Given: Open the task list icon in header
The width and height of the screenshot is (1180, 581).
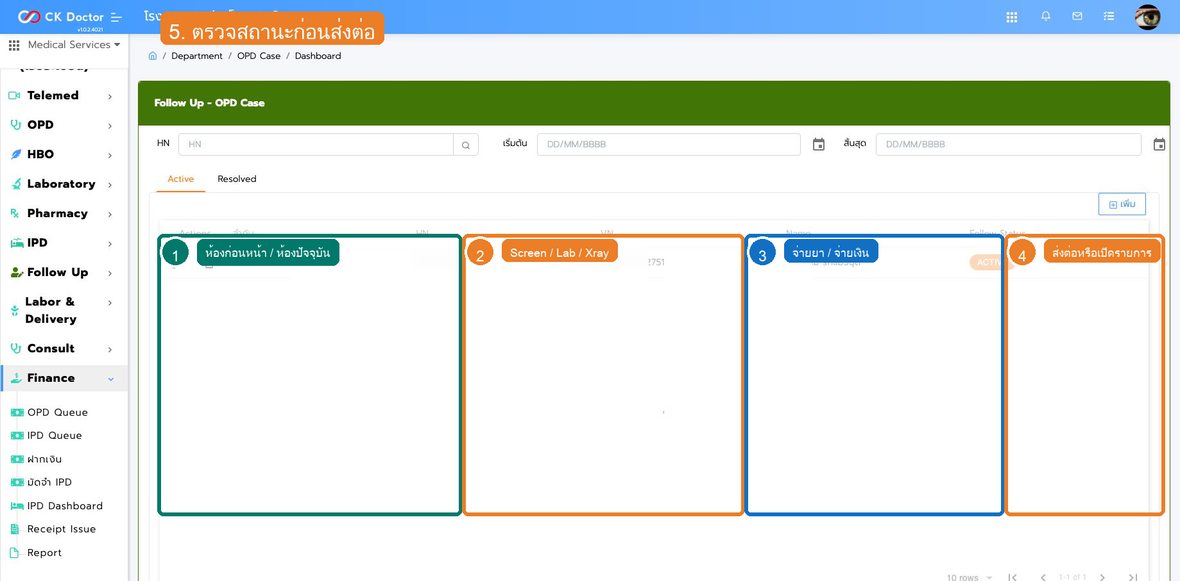Looking at the screenshot, I should pyautogui.click(x=1109, y=16).
